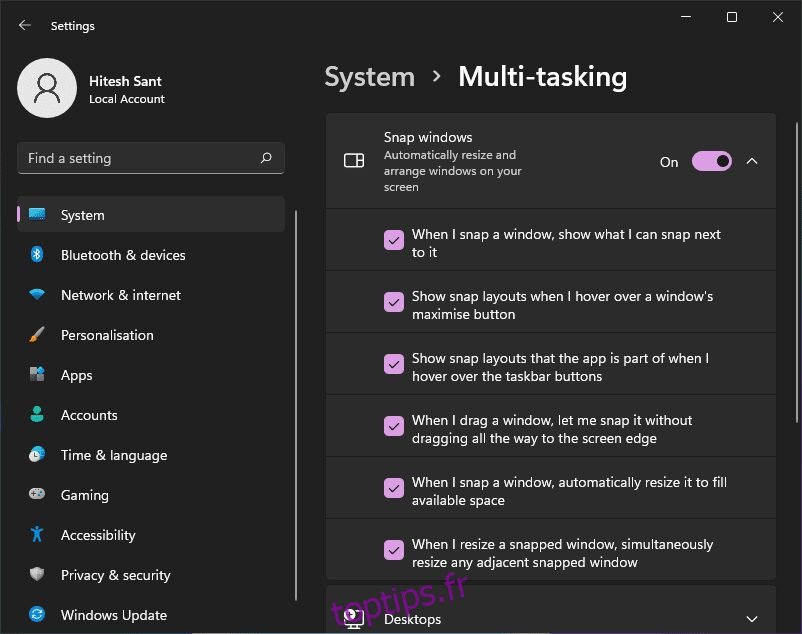The image size is (802, 634).
Task: Open the Accounts settings page
Action: click(x=89, y=415)
